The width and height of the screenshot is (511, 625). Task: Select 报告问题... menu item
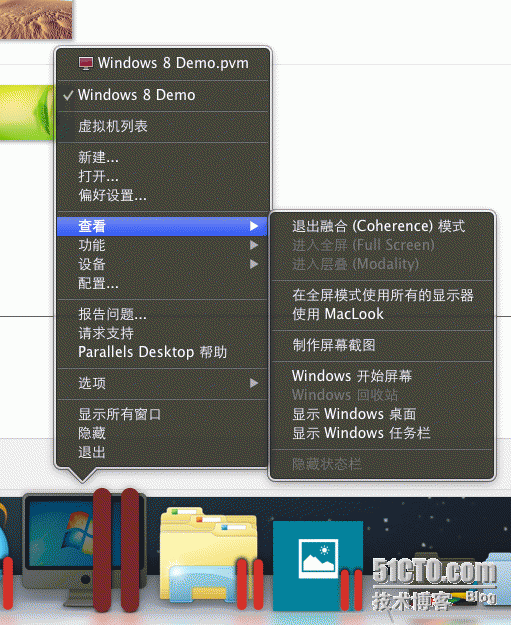[163, 314]
